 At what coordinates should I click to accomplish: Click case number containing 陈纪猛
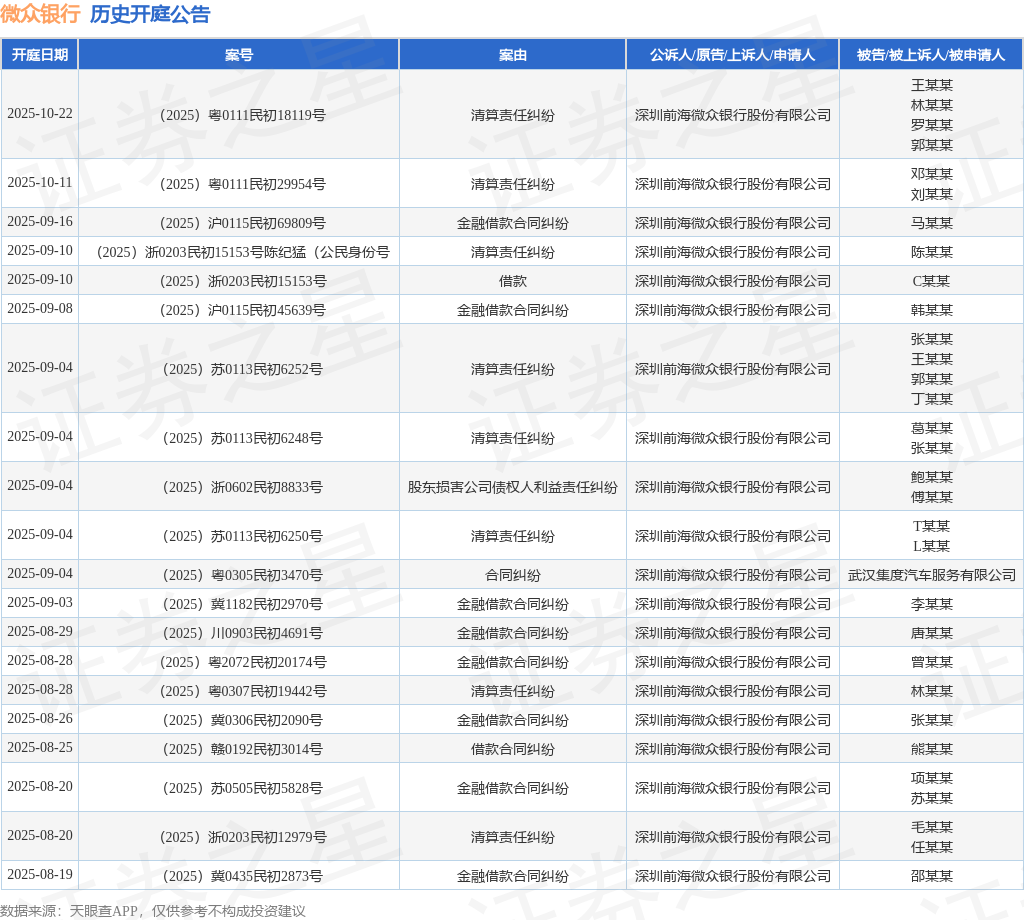(x=242, y=252)
